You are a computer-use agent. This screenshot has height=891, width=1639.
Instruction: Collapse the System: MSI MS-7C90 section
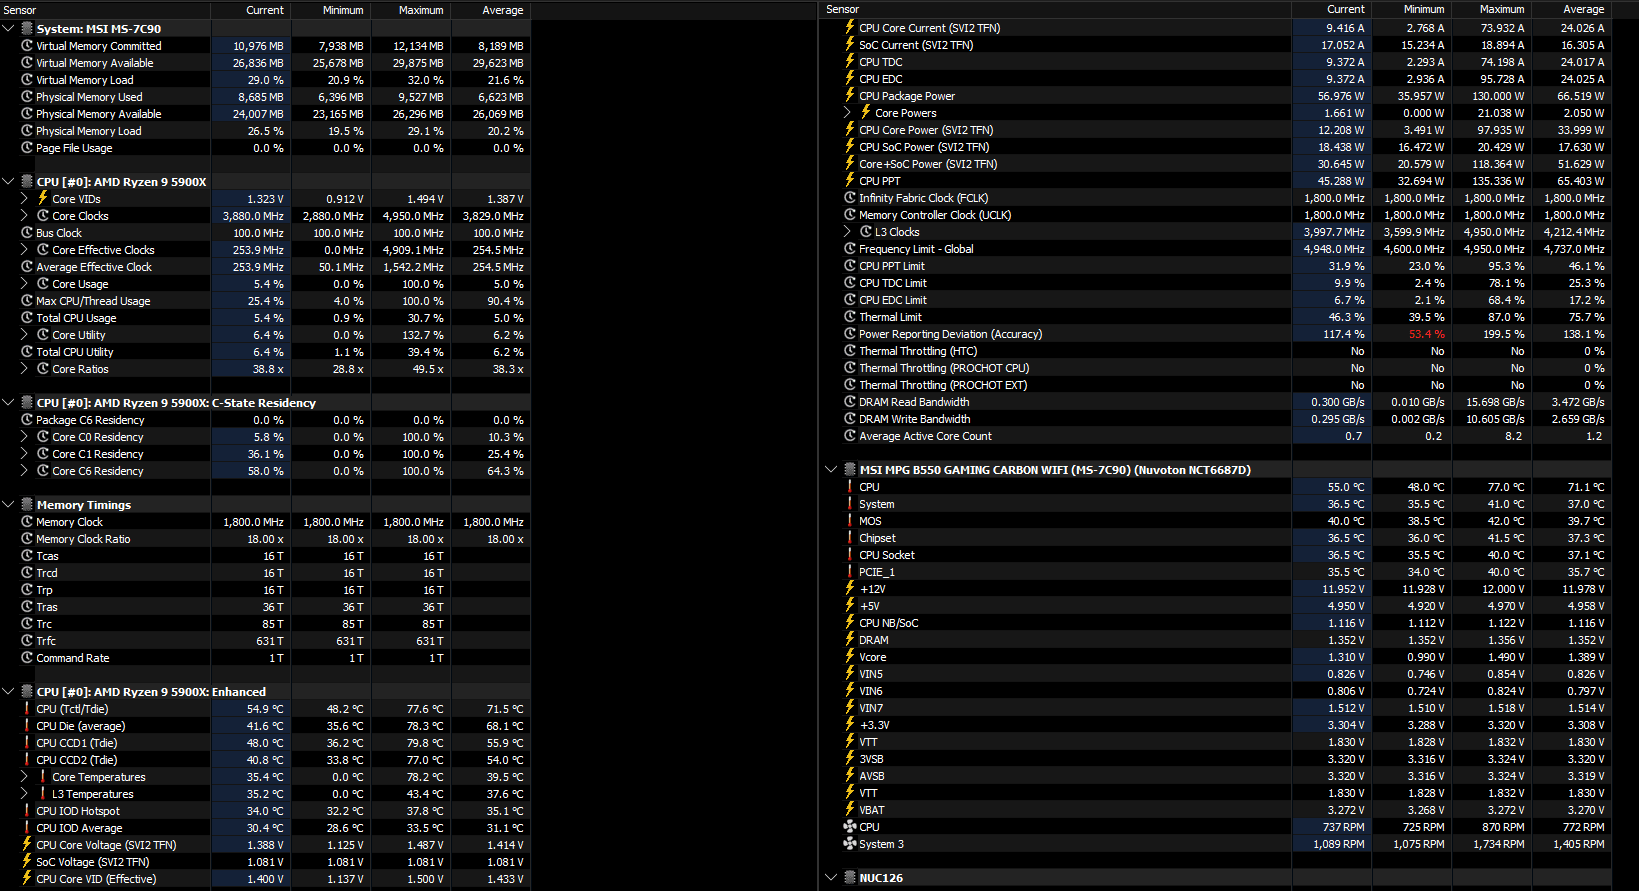coord(8,29)
